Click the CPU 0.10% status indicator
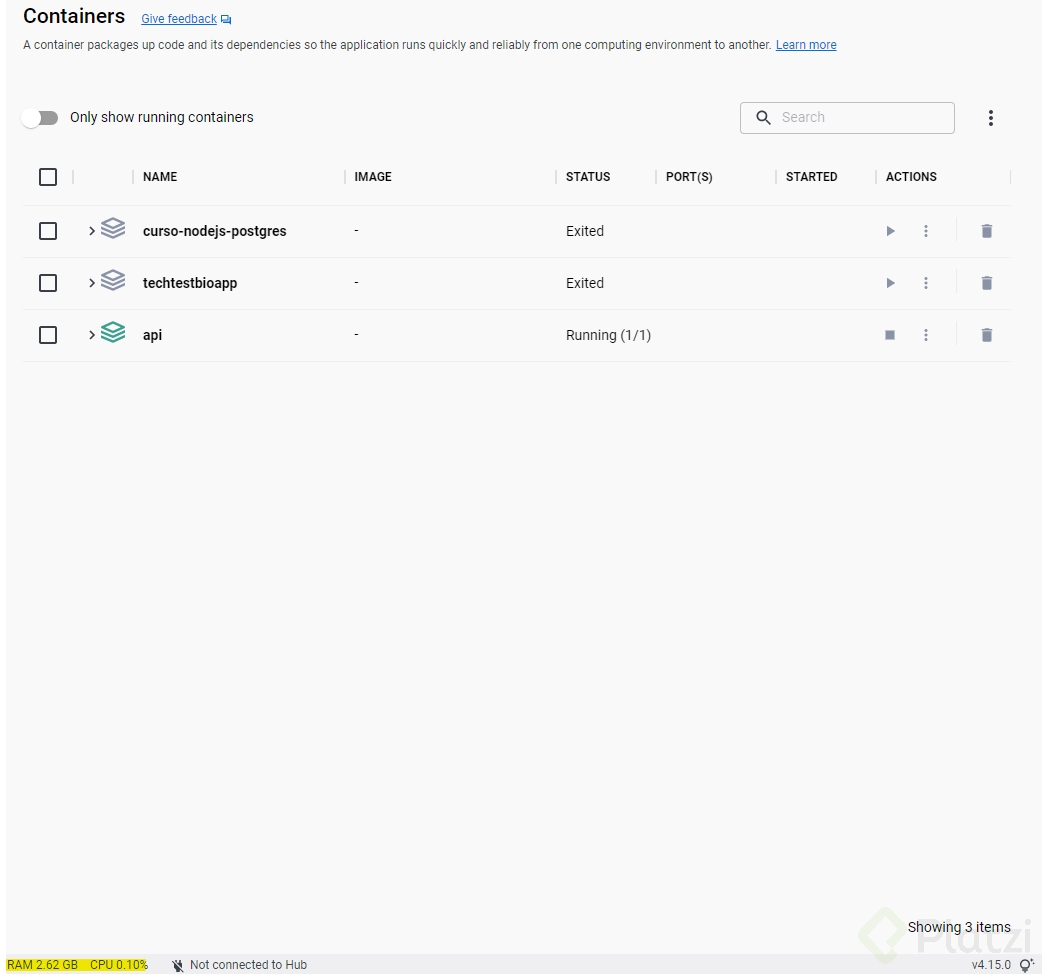1042x974 pixels. point(119,965)
